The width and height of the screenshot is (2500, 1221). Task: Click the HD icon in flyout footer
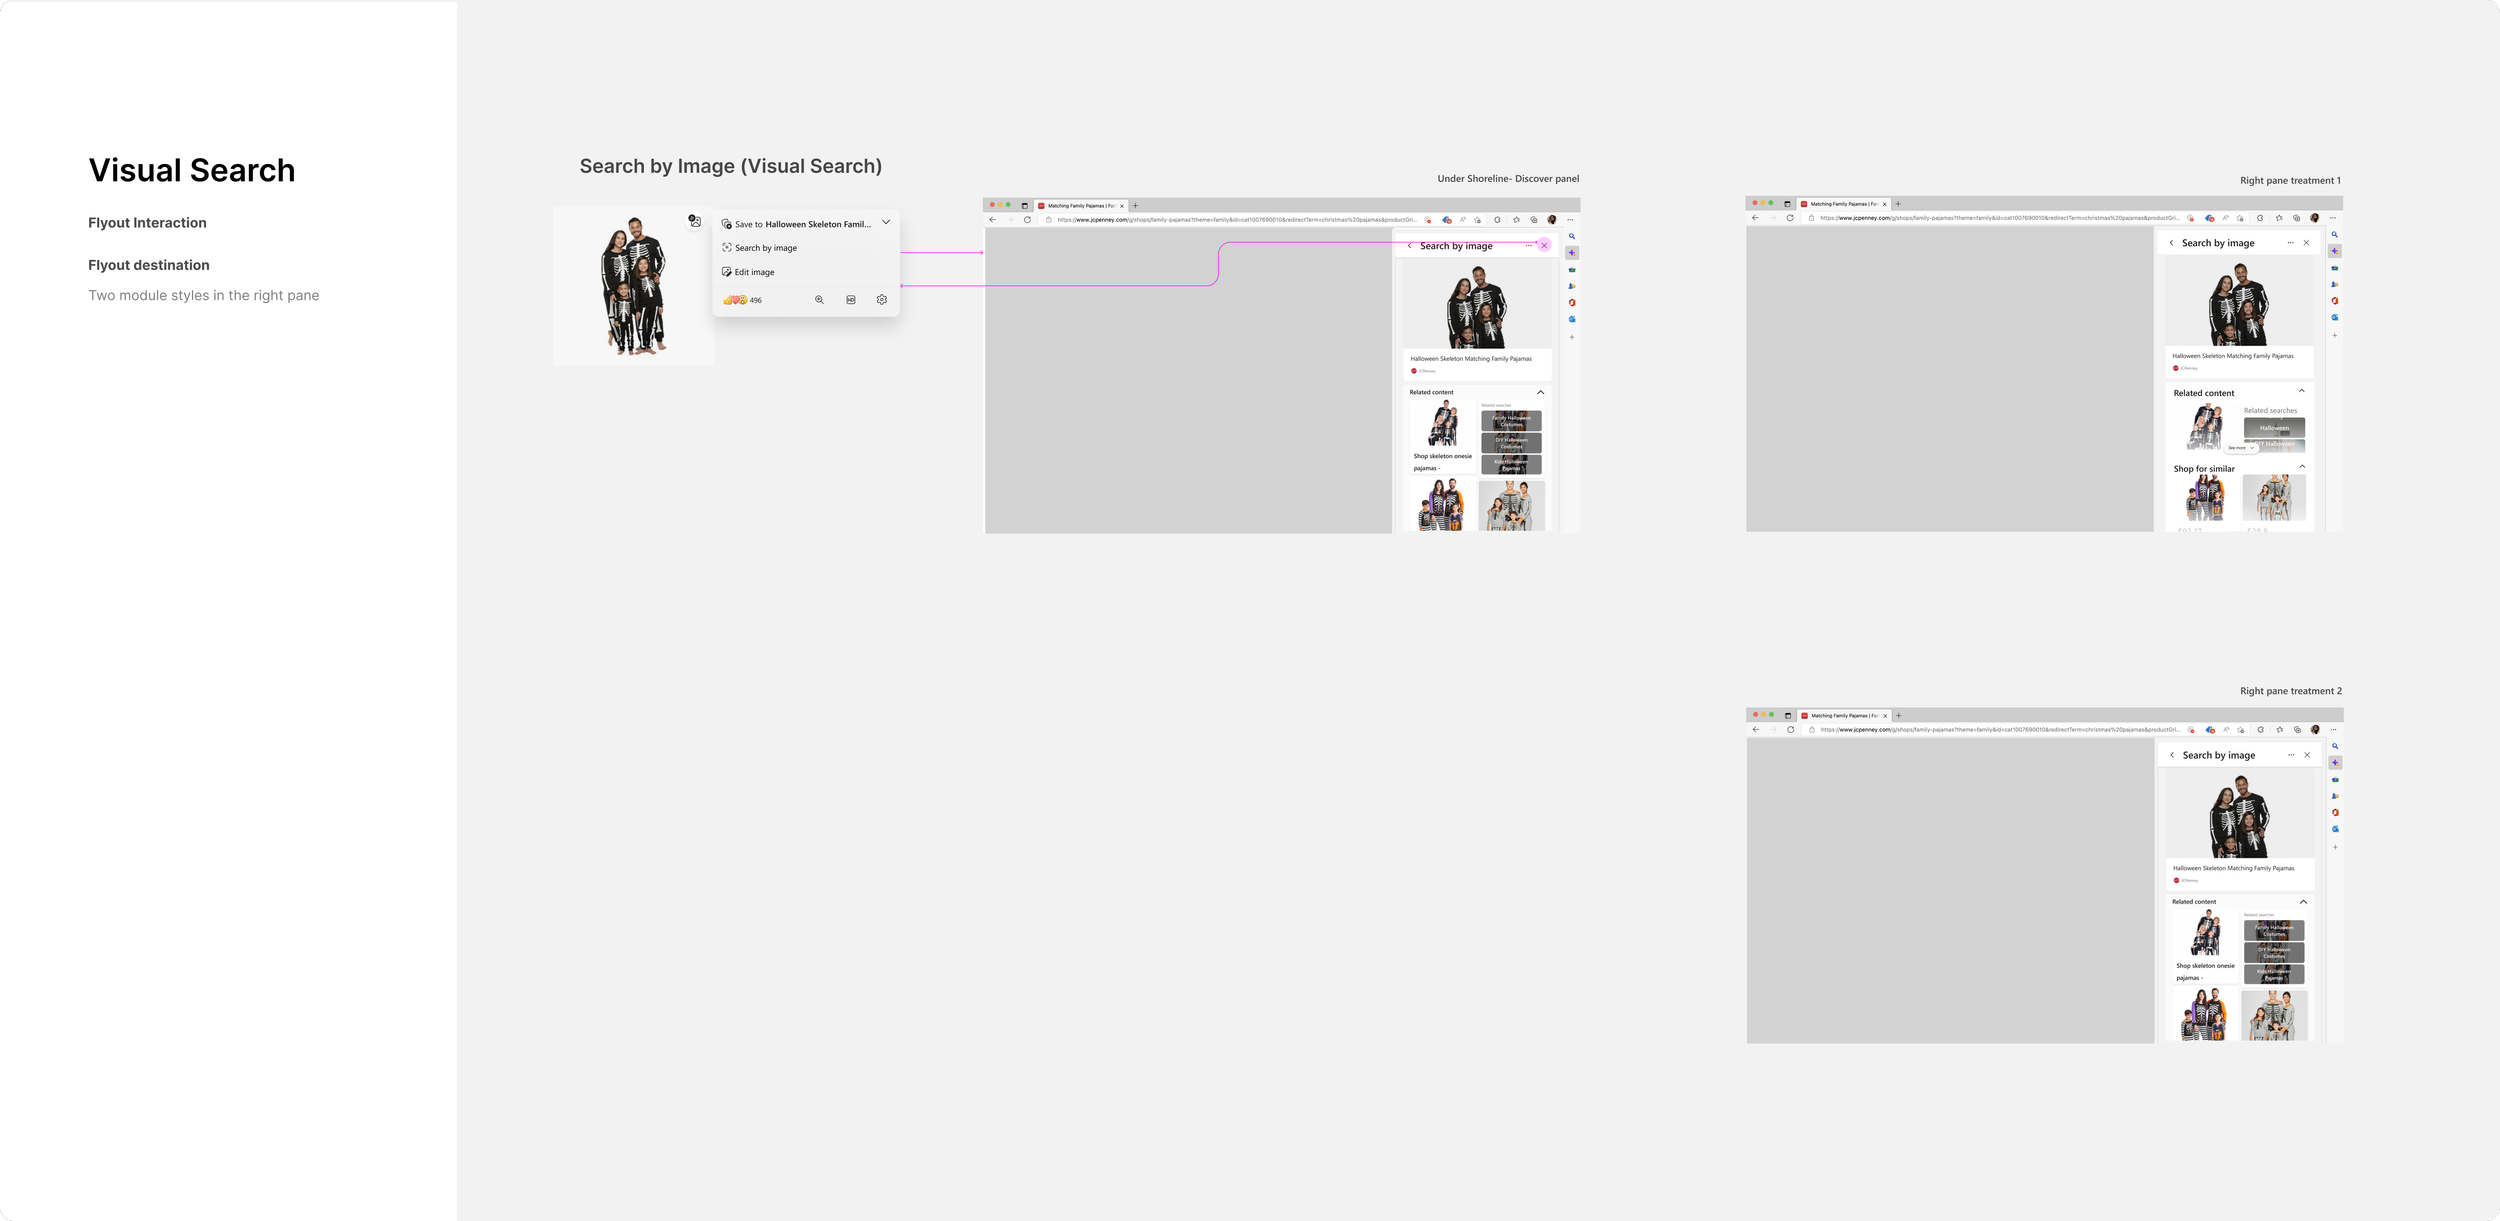(851, 300)
